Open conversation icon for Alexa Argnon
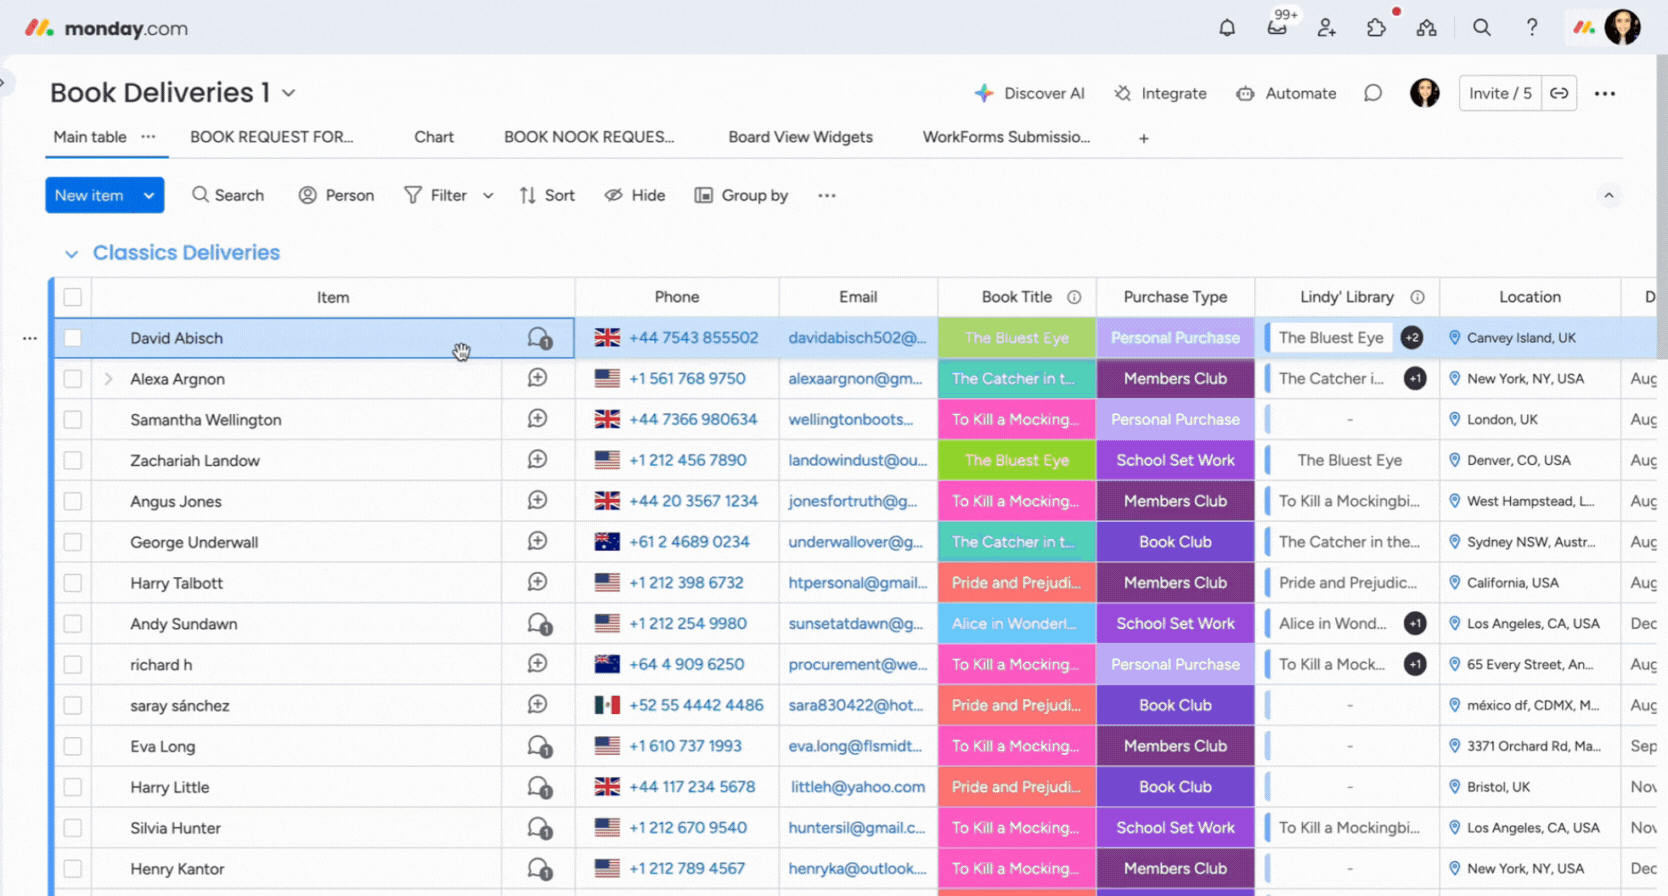The width and height of the screenshot is (1668, 896). click(x=538, y=378)
